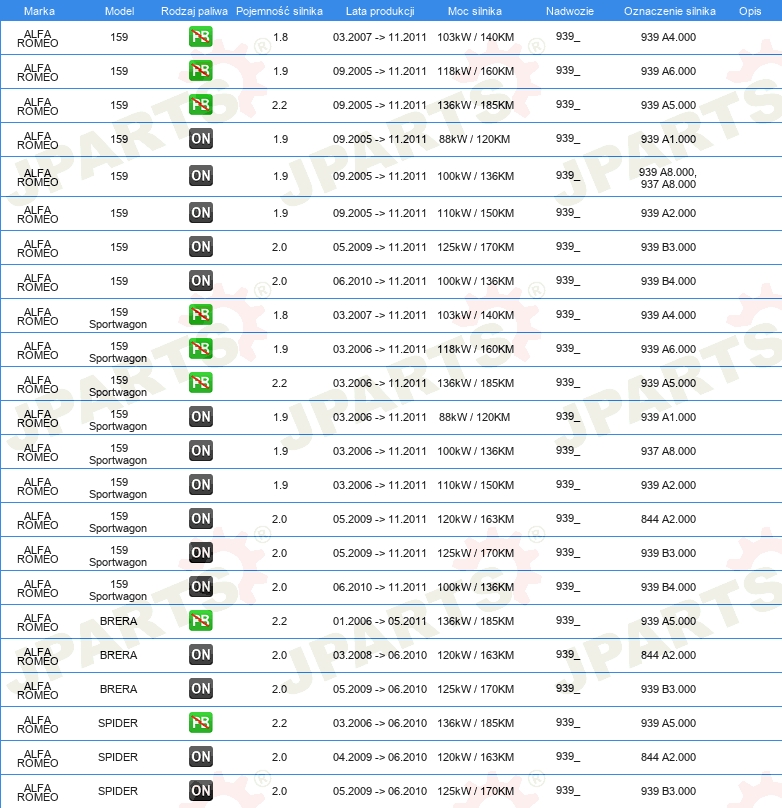This screenshot has width=782, height=808.
Task: Click '844 A2.000' in the SPIDER row
Action: [668, 757]
